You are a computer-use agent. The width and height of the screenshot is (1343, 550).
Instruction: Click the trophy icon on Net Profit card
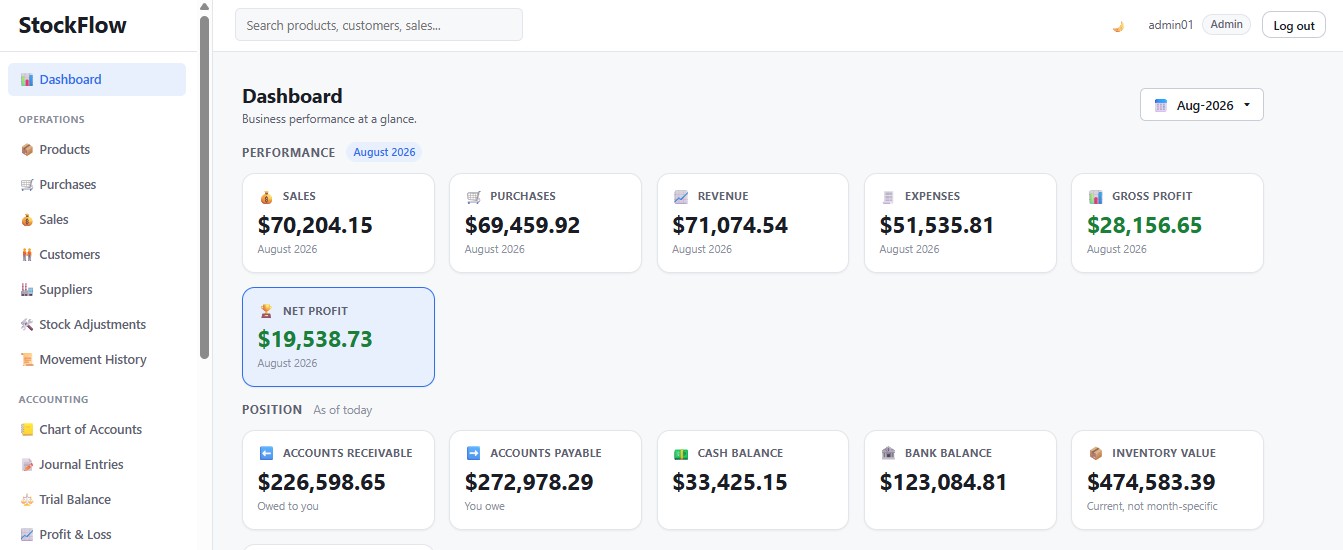(265, 312)
